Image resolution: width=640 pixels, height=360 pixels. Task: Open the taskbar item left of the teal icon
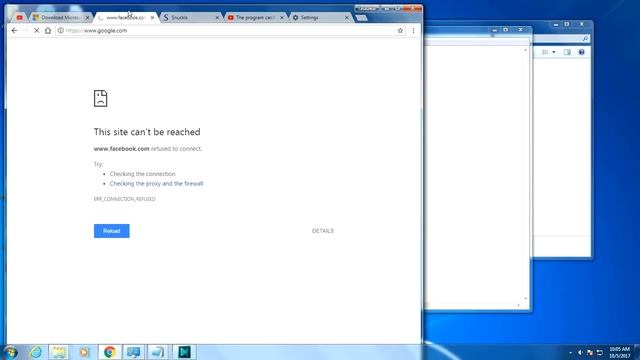coord(158,352)
